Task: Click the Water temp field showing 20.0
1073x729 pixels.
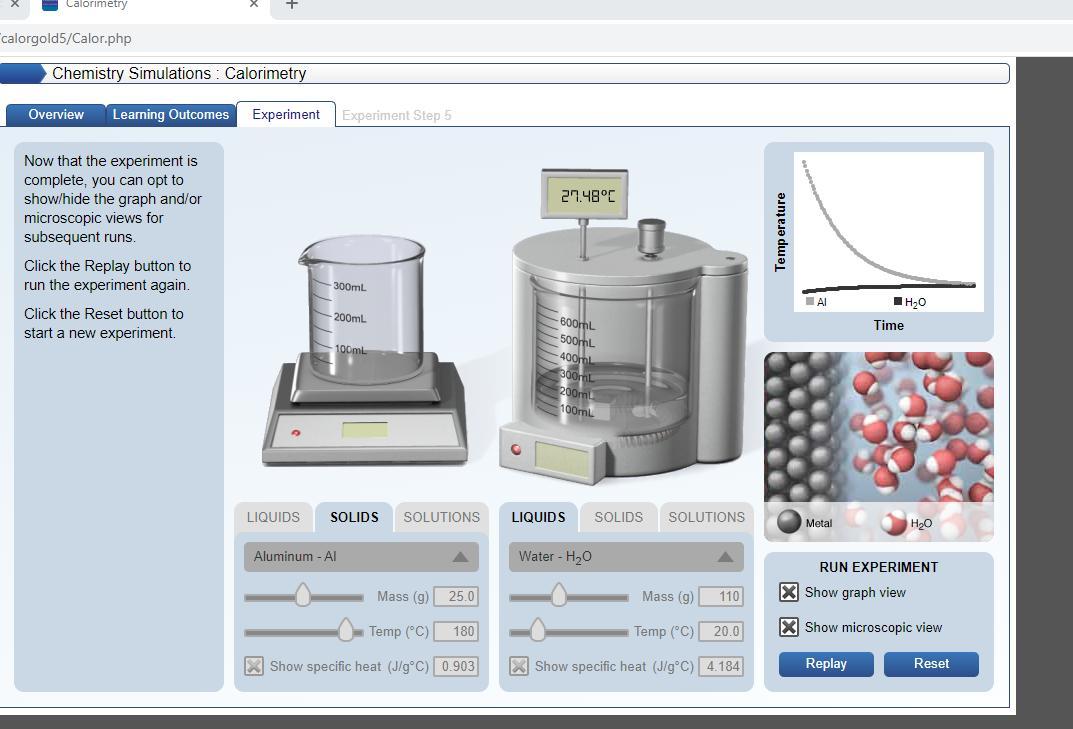Action: point(721,631)
